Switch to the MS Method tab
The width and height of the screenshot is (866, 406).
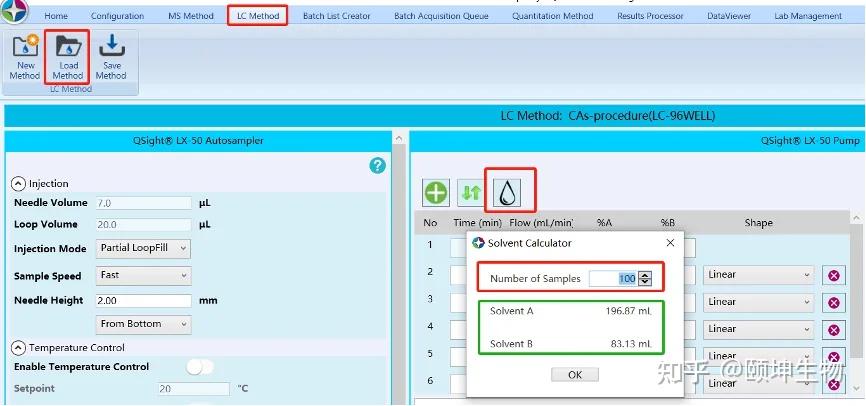(191, 16)
